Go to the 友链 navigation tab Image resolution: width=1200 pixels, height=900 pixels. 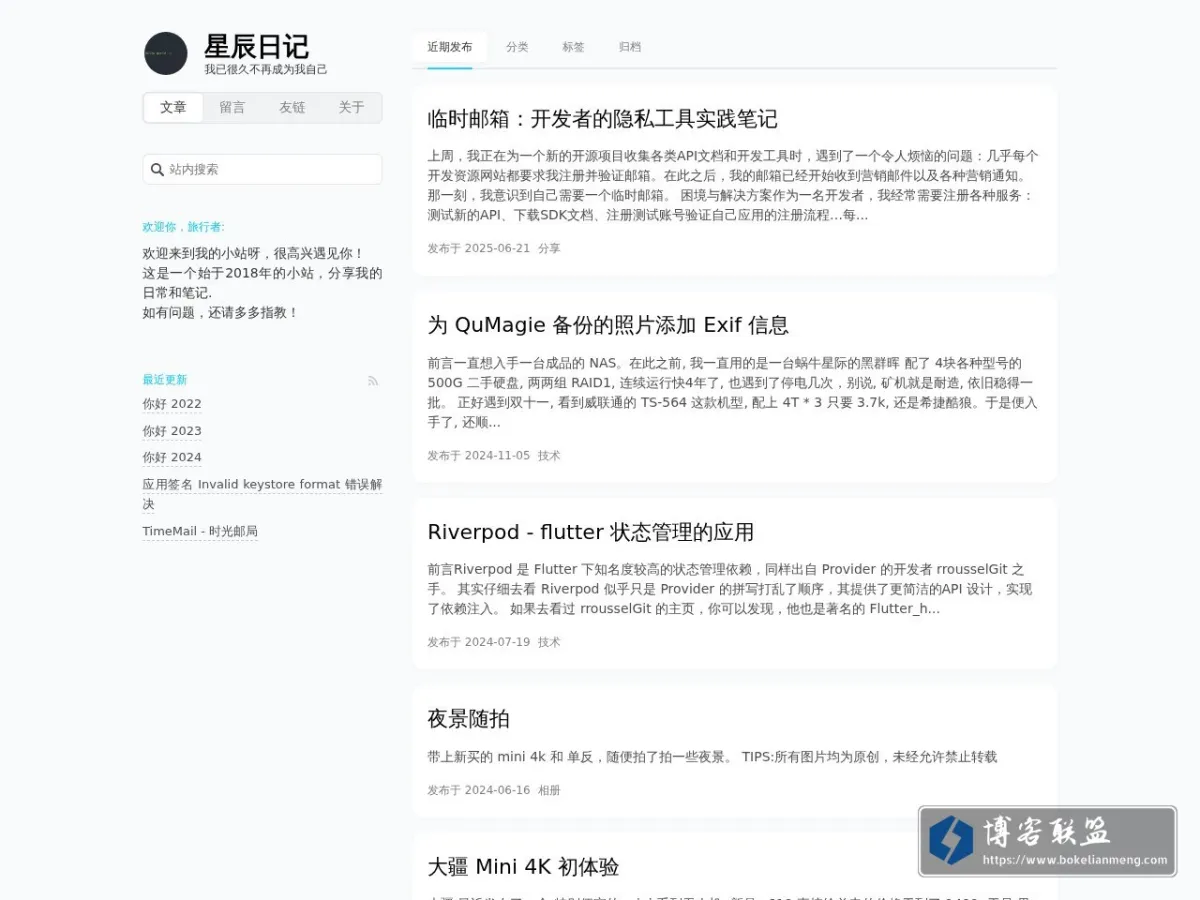pos(292,108)
